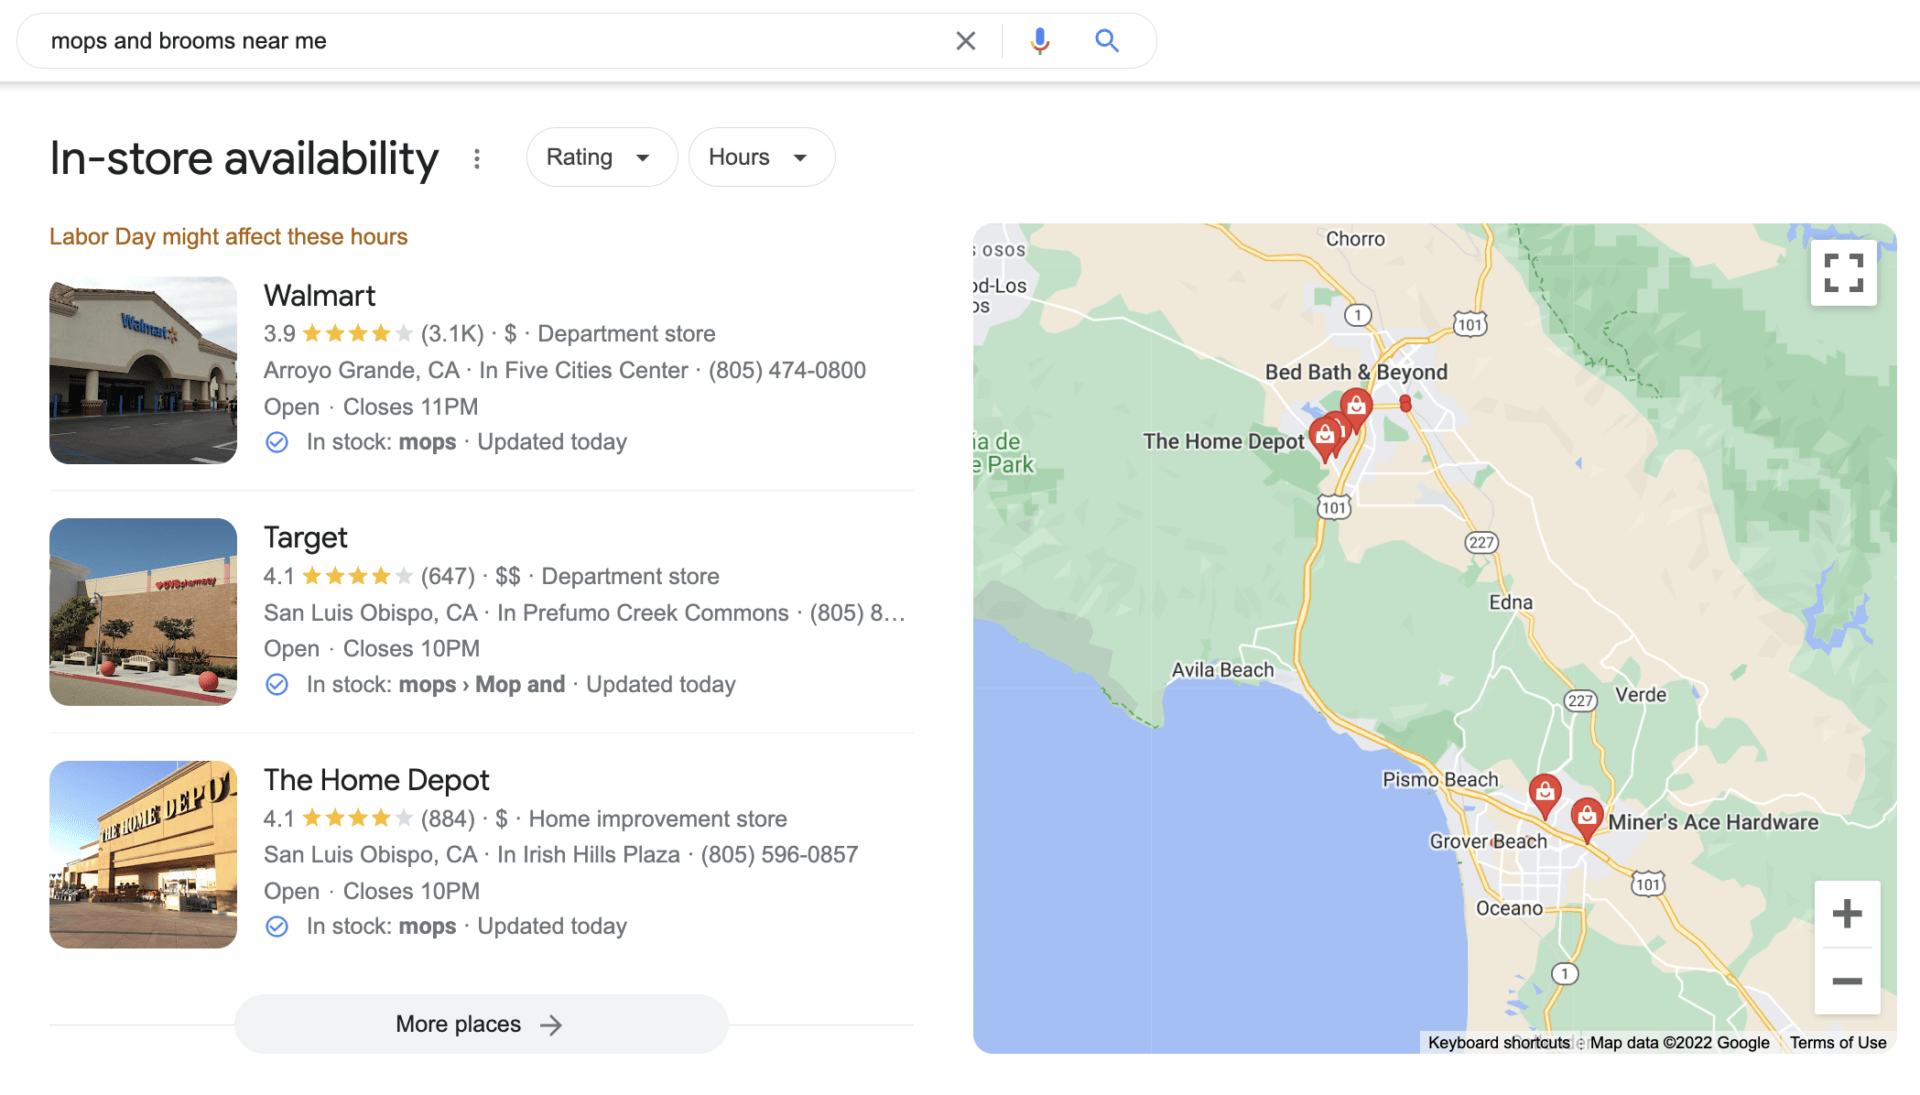Start voice search with the microphone icon
This screenshot has width=1920, height=1095.
coord(1040,41)
